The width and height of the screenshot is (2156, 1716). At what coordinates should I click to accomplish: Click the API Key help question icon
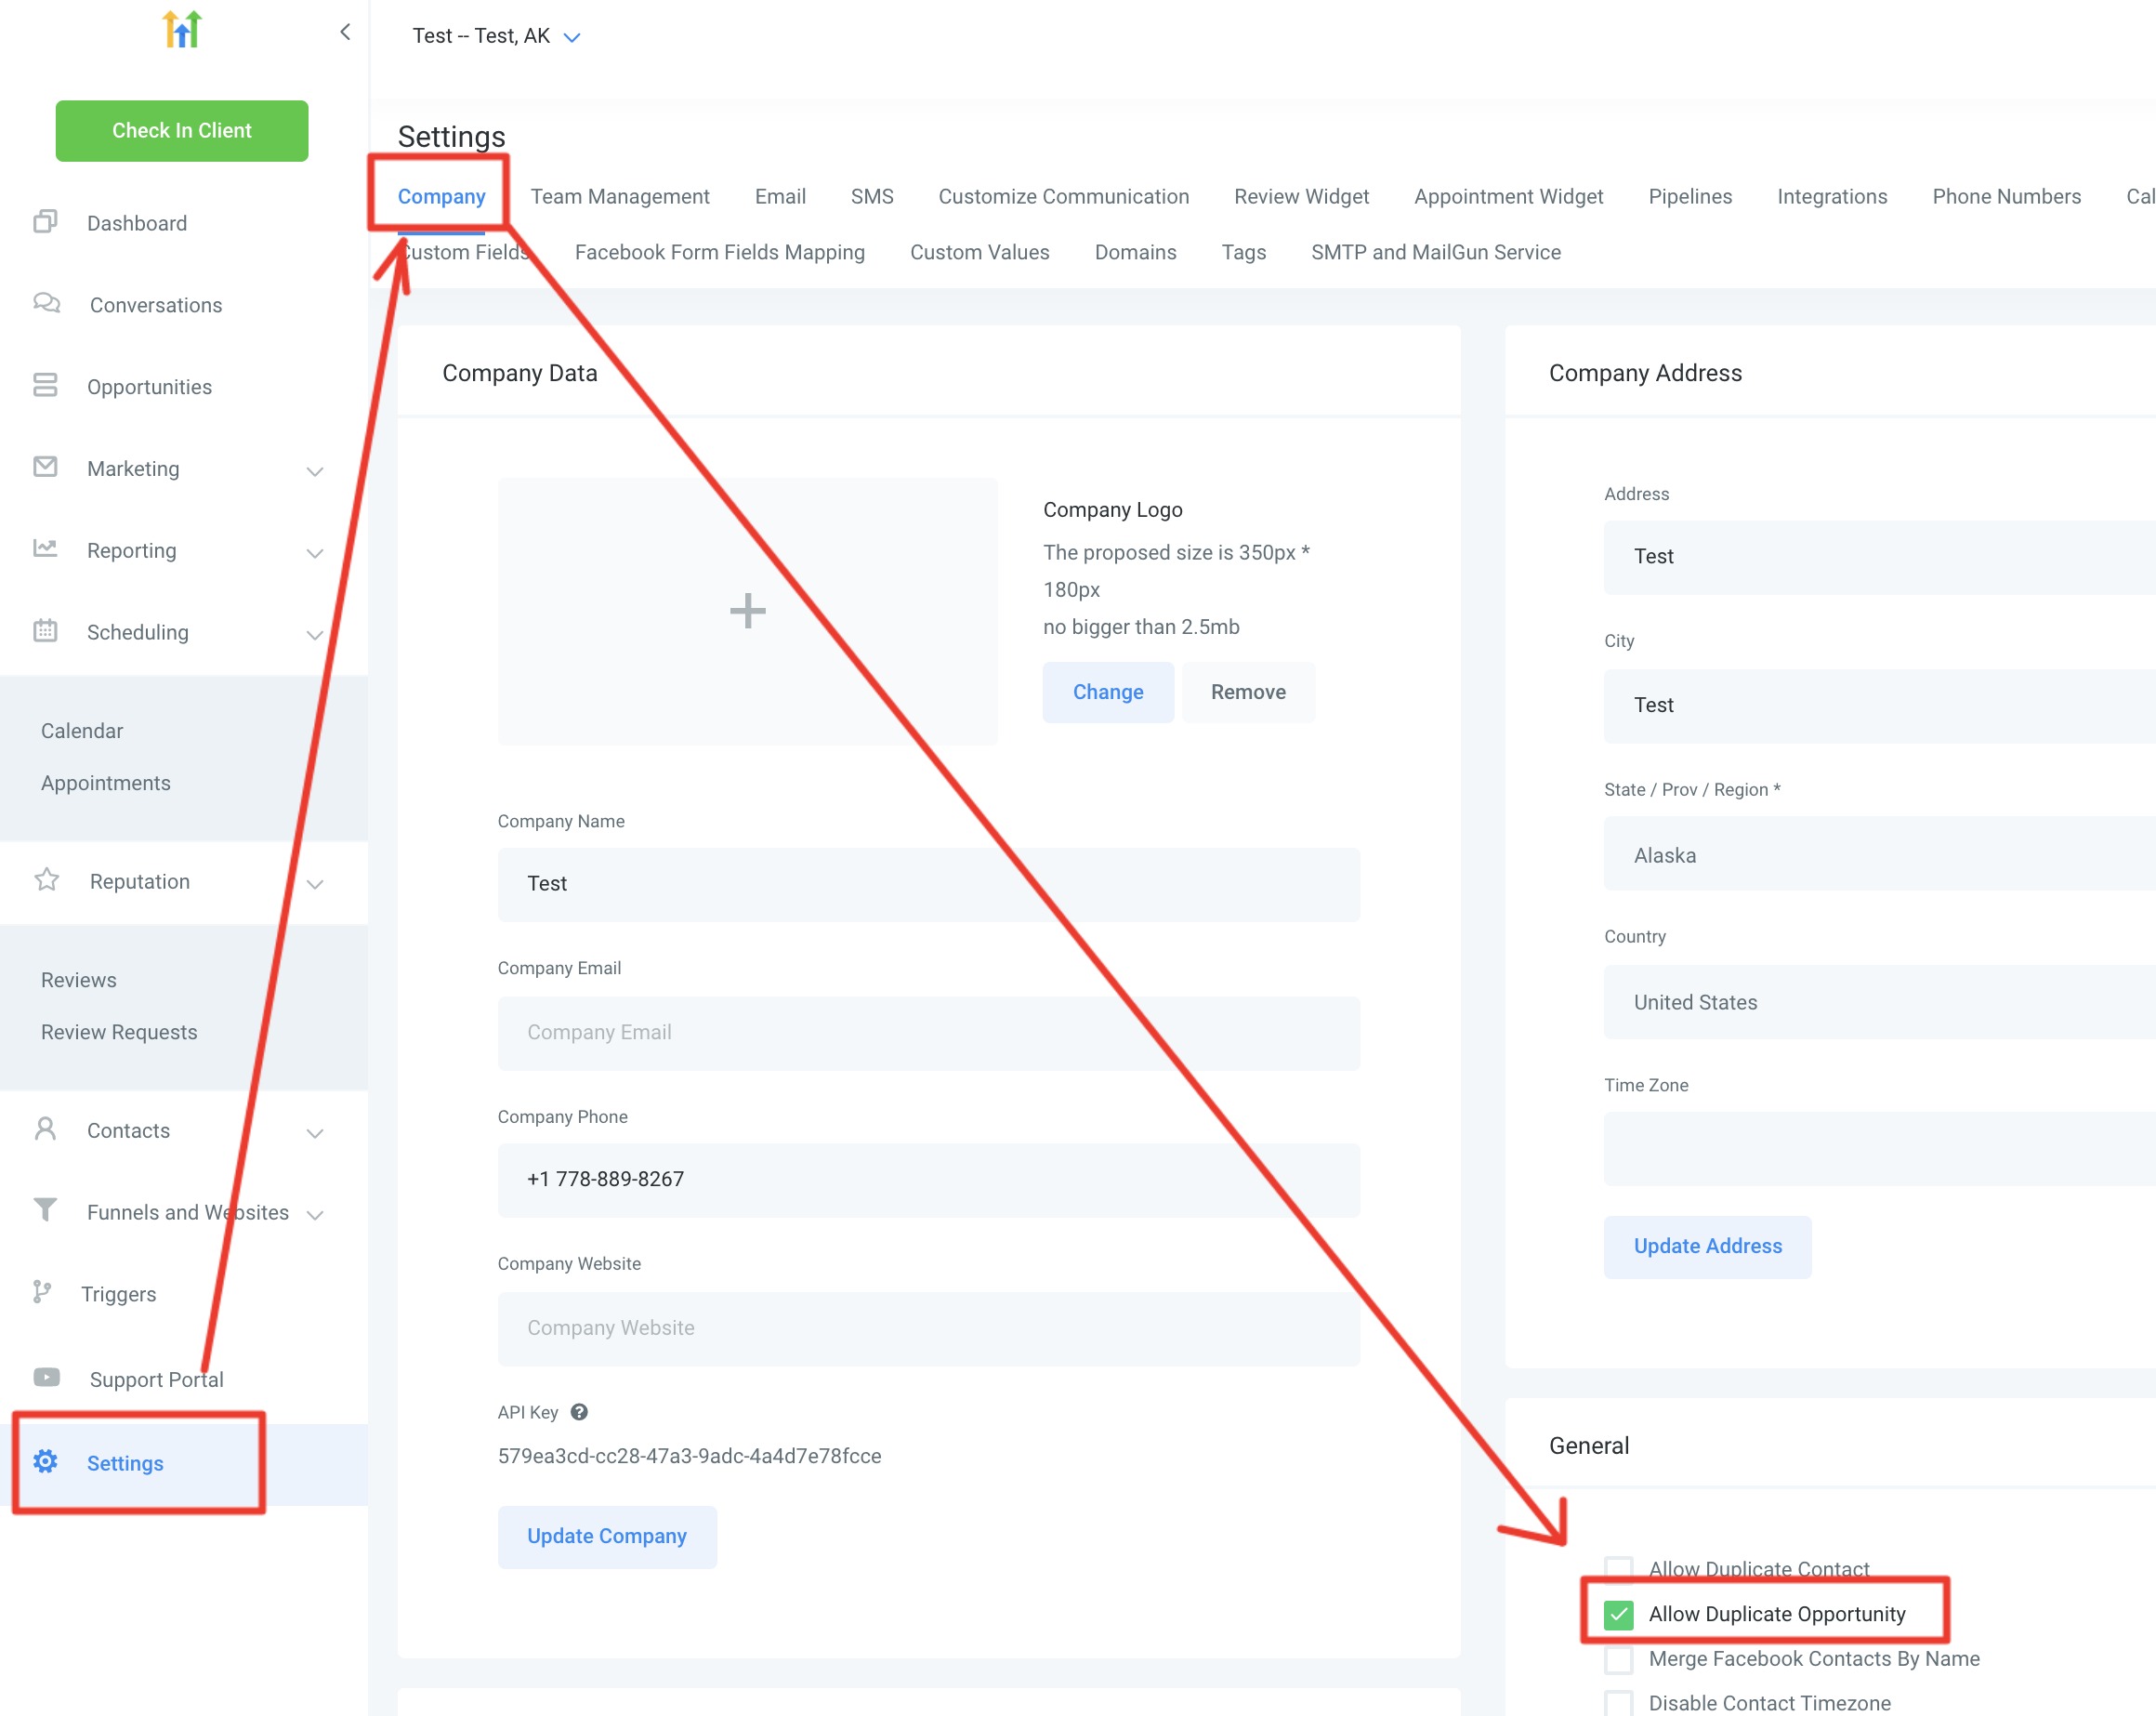579,1412
